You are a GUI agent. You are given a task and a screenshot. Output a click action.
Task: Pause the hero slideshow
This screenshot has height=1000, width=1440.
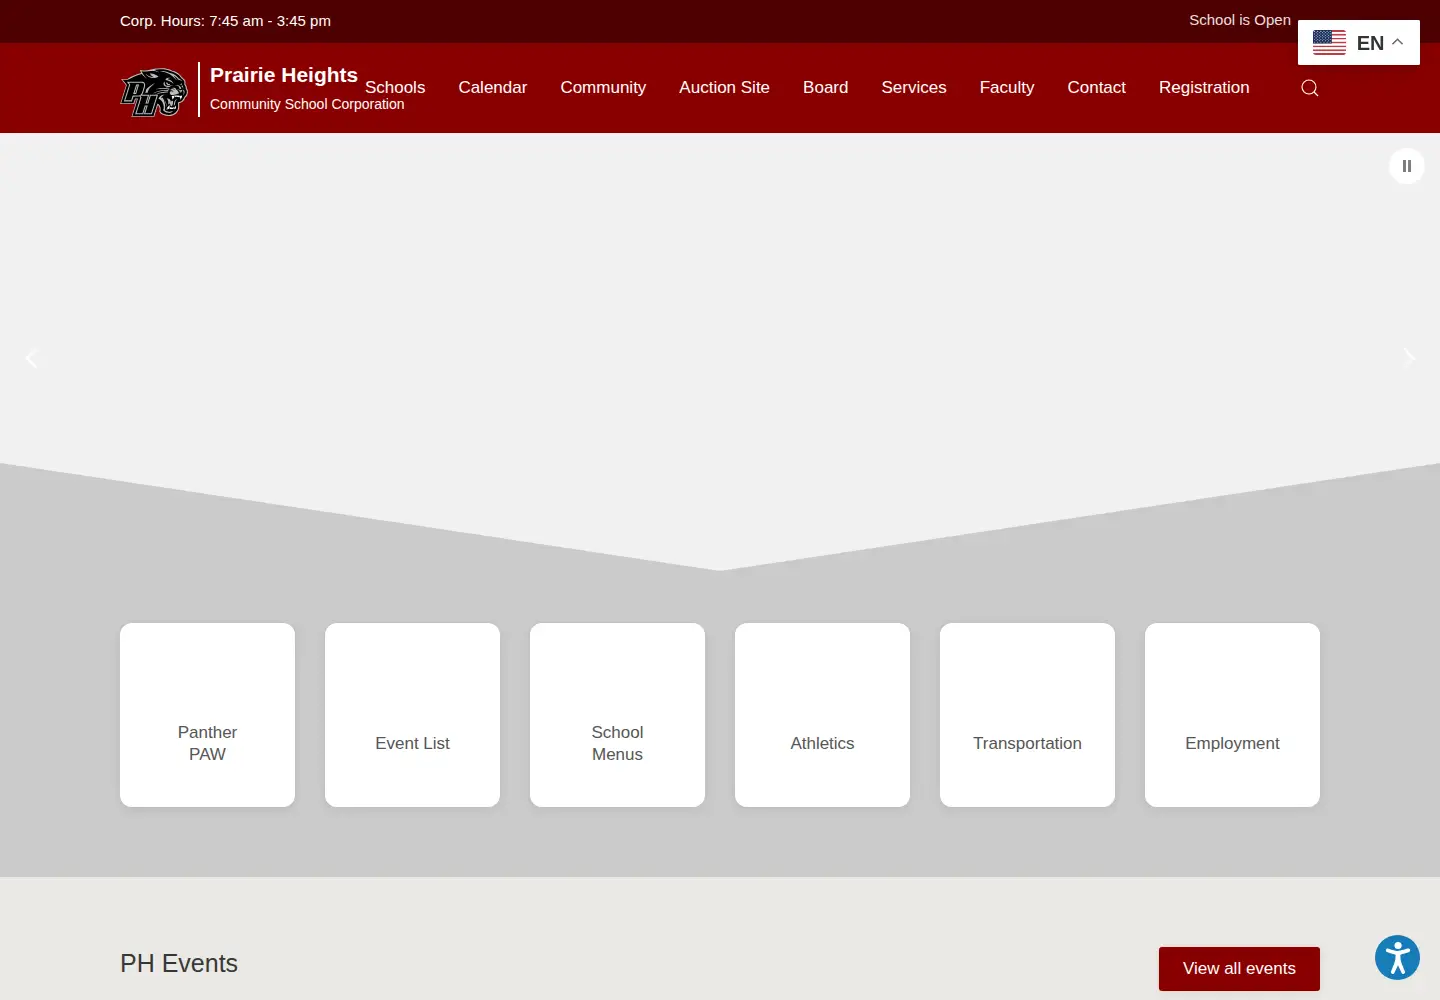point(1407,166)
